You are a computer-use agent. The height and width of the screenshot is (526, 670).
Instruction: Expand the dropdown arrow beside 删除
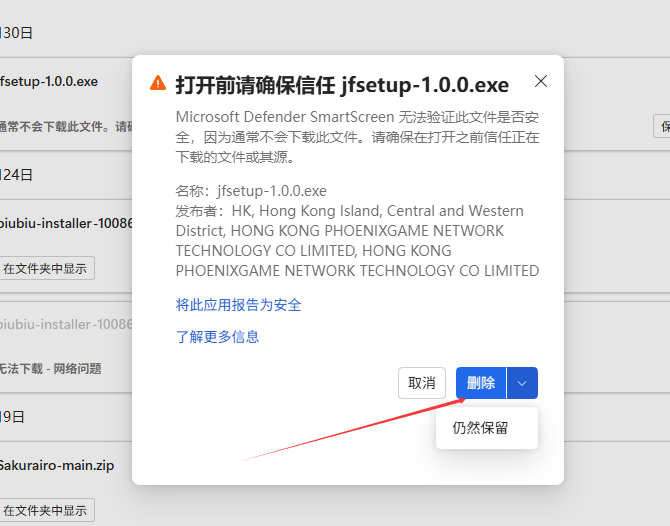click(522, 383)
